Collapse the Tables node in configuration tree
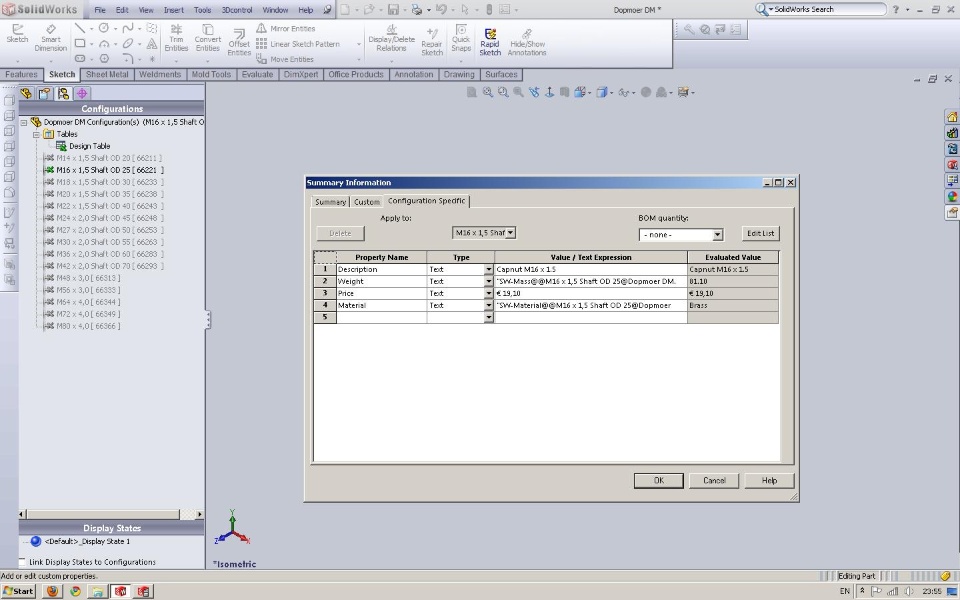The image size is (960, 600). point(36,134)
